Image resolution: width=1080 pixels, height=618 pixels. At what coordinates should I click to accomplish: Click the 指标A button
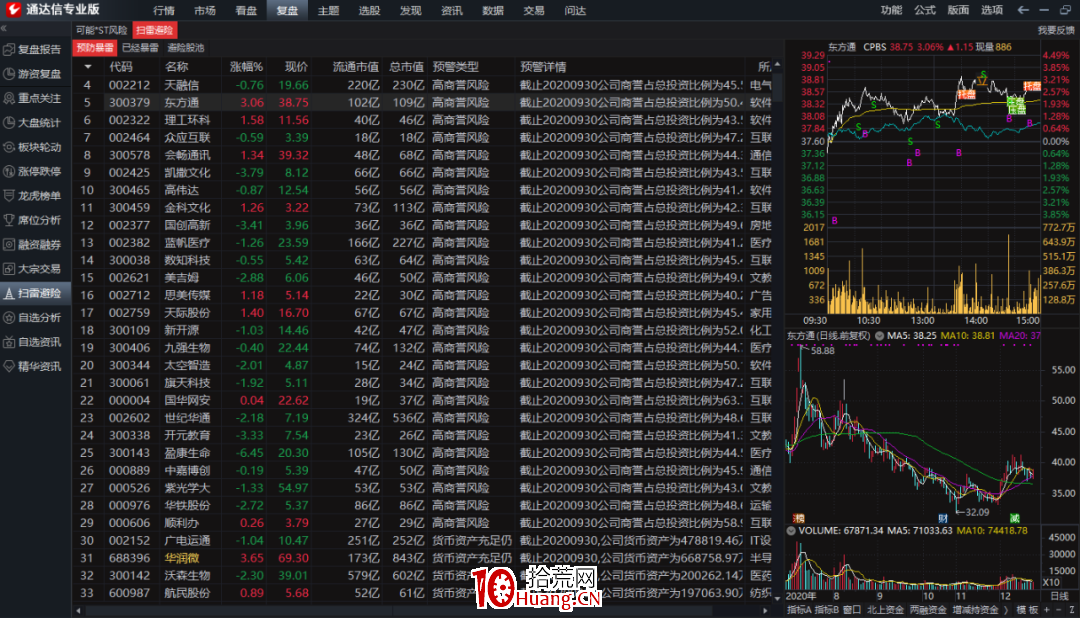pyautogui.click(x=799, y=610)
